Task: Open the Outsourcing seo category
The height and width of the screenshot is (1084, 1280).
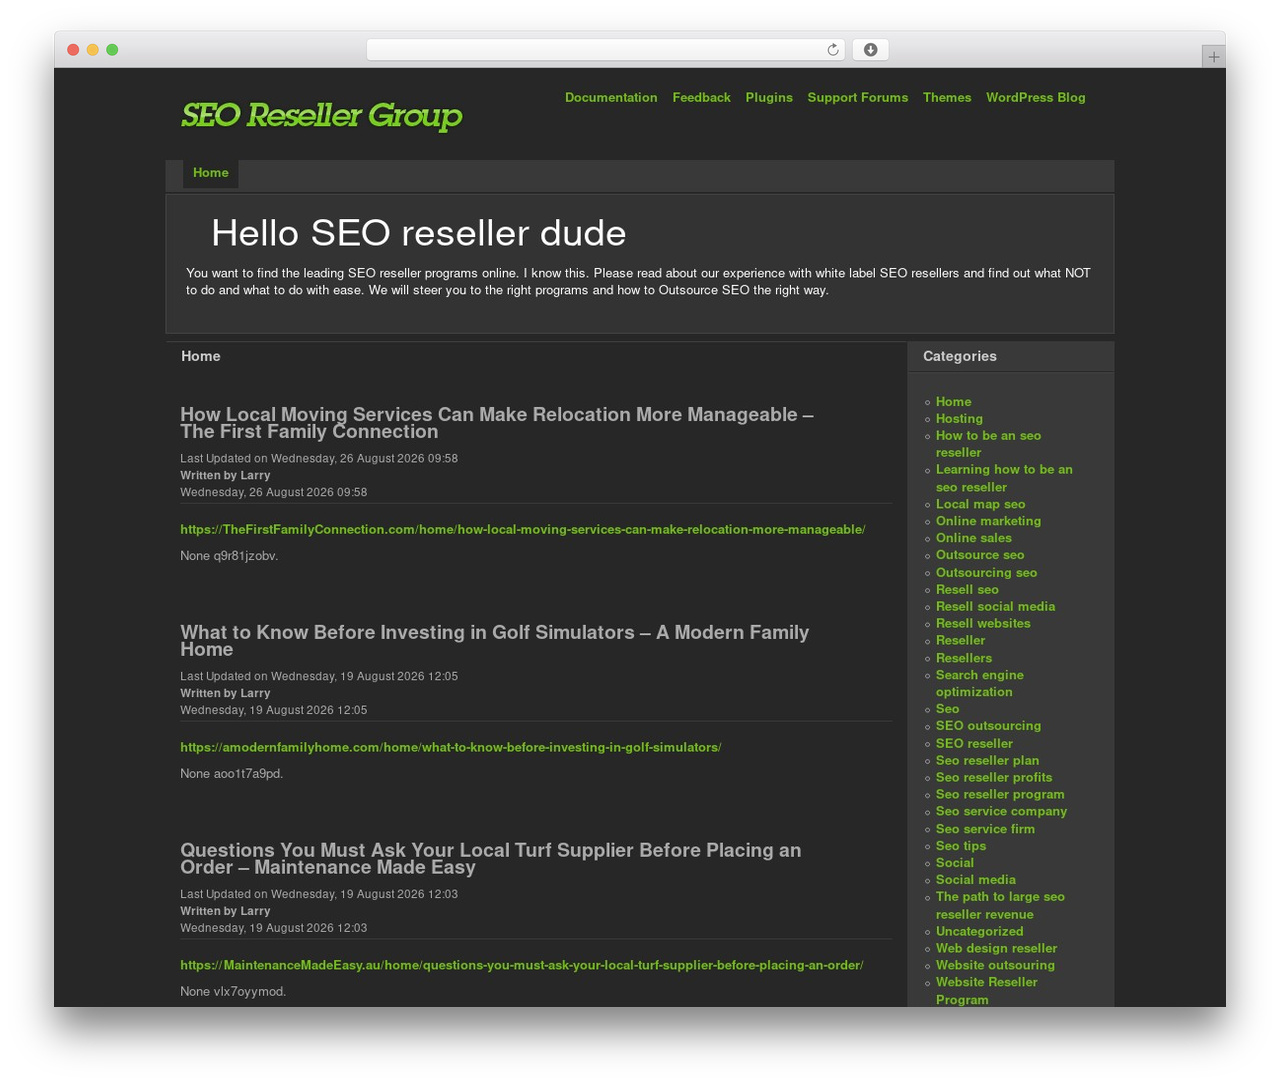Action: tap(986, 573)
